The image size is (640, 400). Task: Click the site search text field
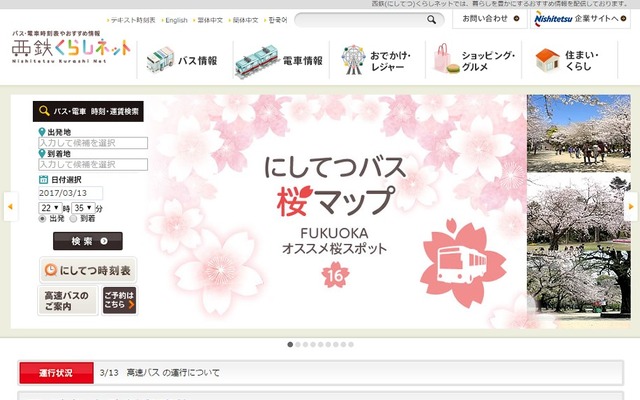pos(361,20)
